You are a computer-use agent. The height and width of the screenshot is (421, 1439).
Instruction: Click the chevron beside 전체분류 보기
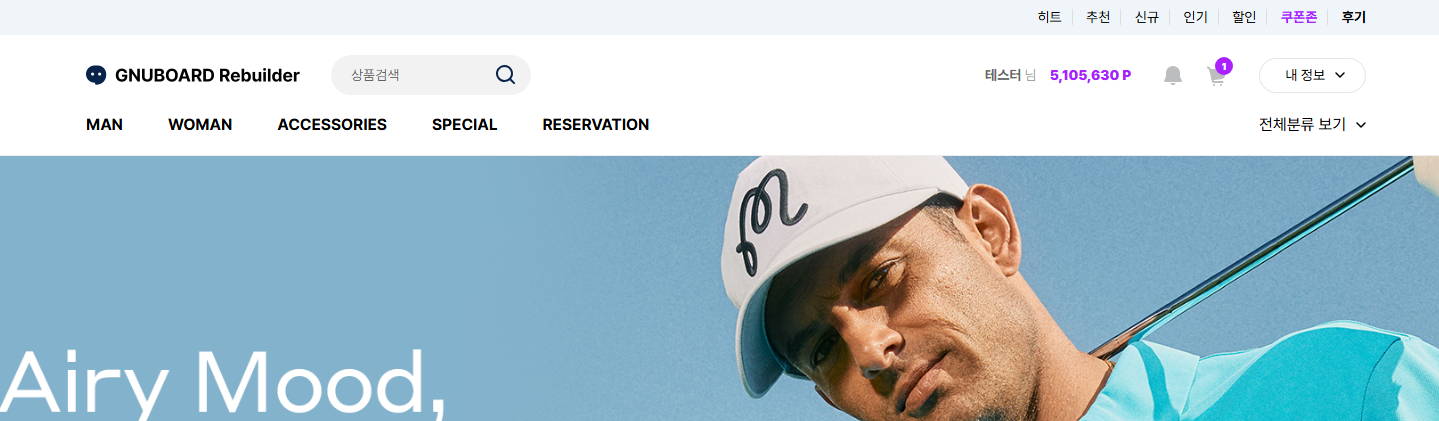[x=1360, y=125]
